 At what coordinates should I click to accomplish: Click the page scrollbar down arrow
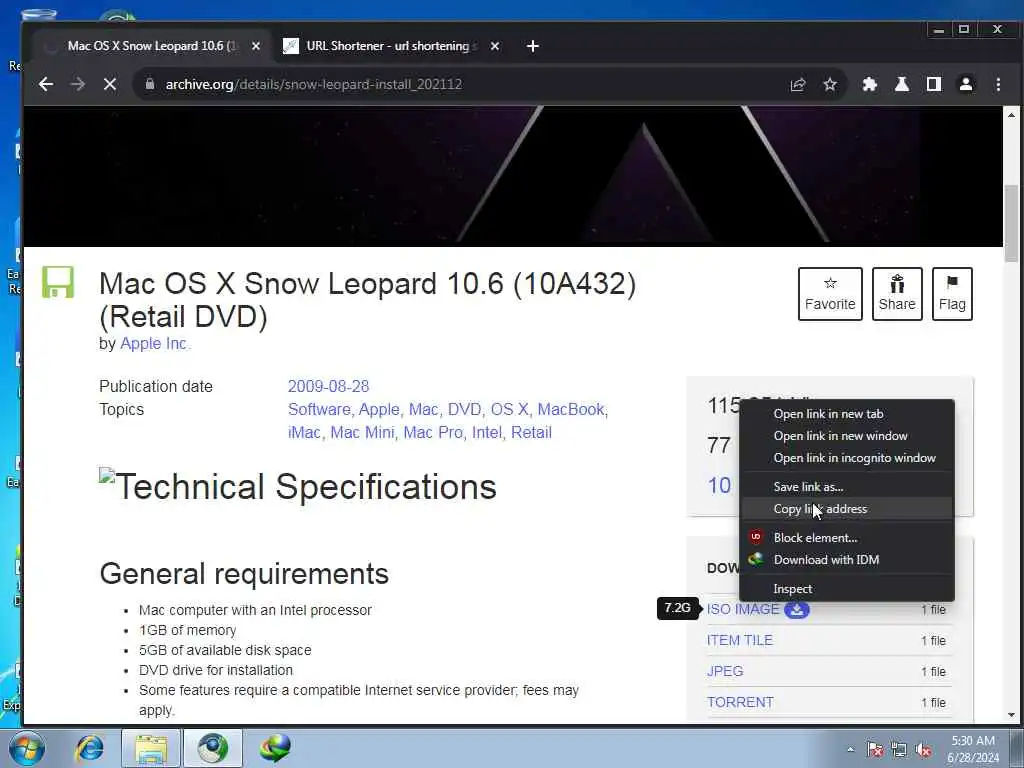tap(1012, 715)
